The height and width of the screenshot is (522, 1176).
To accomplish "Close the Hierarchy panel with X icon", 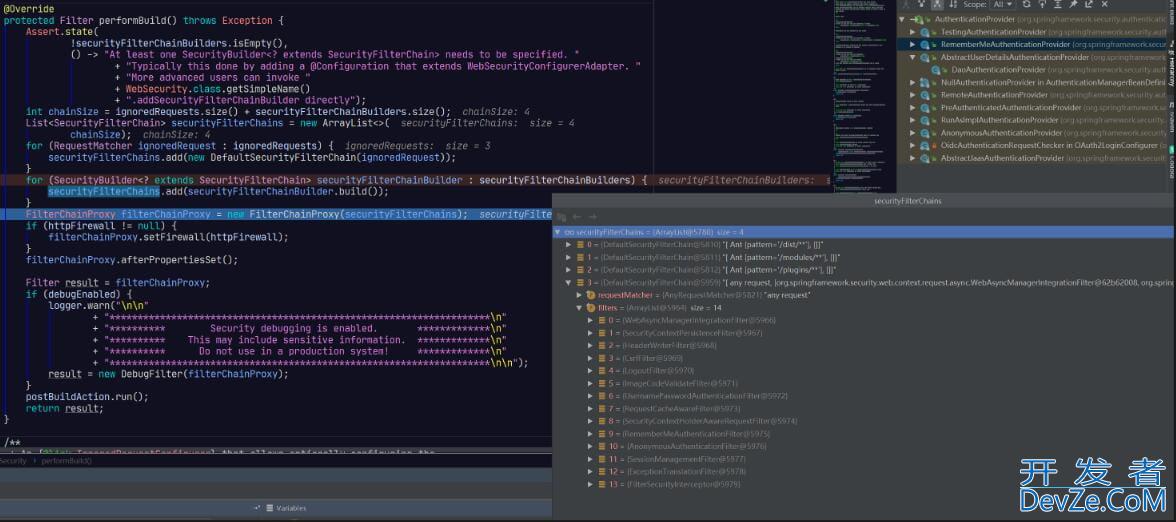I will (1104, 4).
